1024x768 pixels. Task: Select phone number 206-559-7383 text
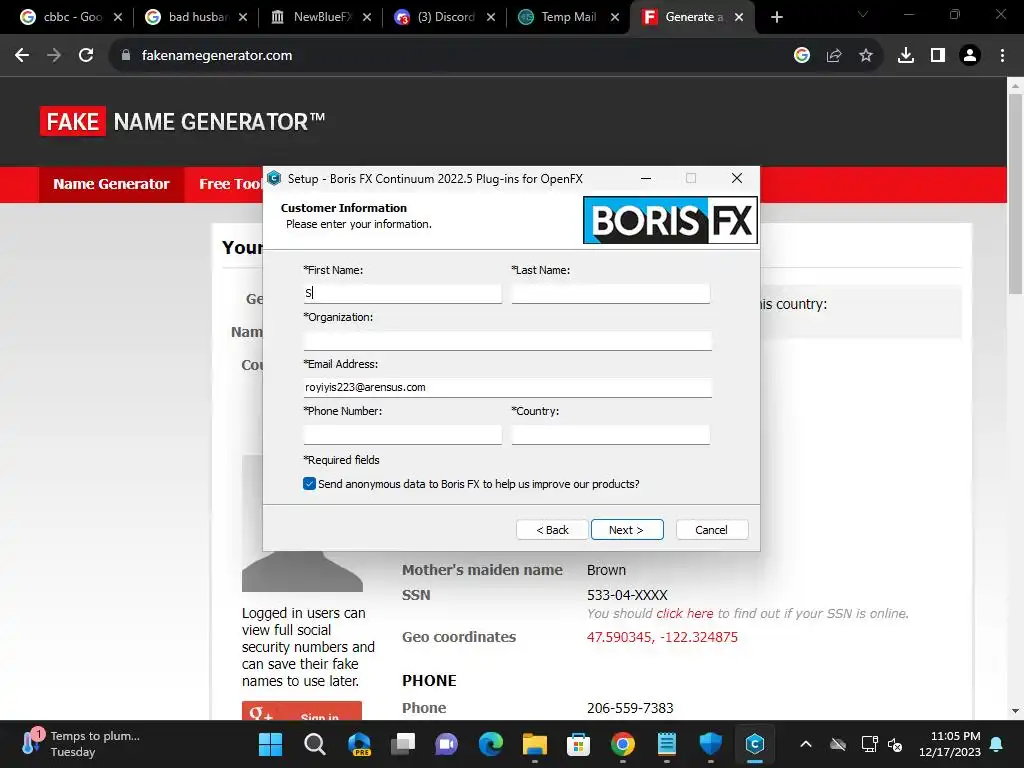630,708
